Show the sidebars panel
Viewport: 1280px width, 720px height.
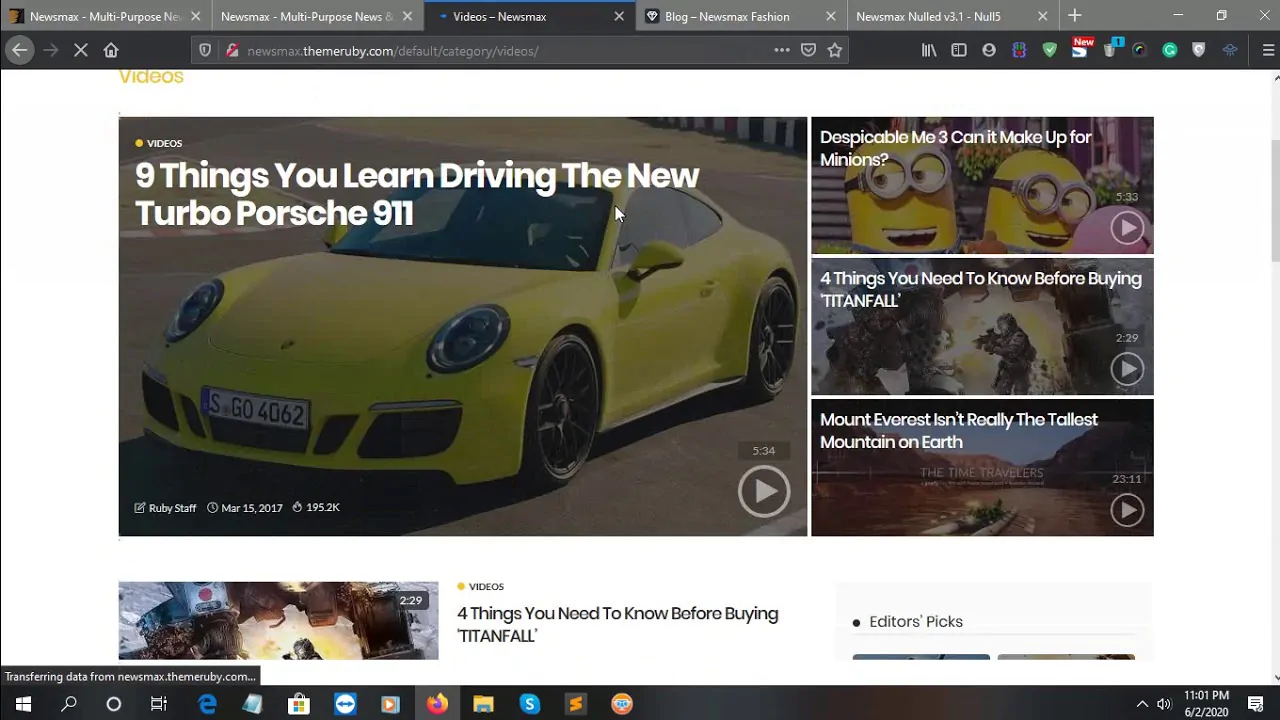[959, 50]
